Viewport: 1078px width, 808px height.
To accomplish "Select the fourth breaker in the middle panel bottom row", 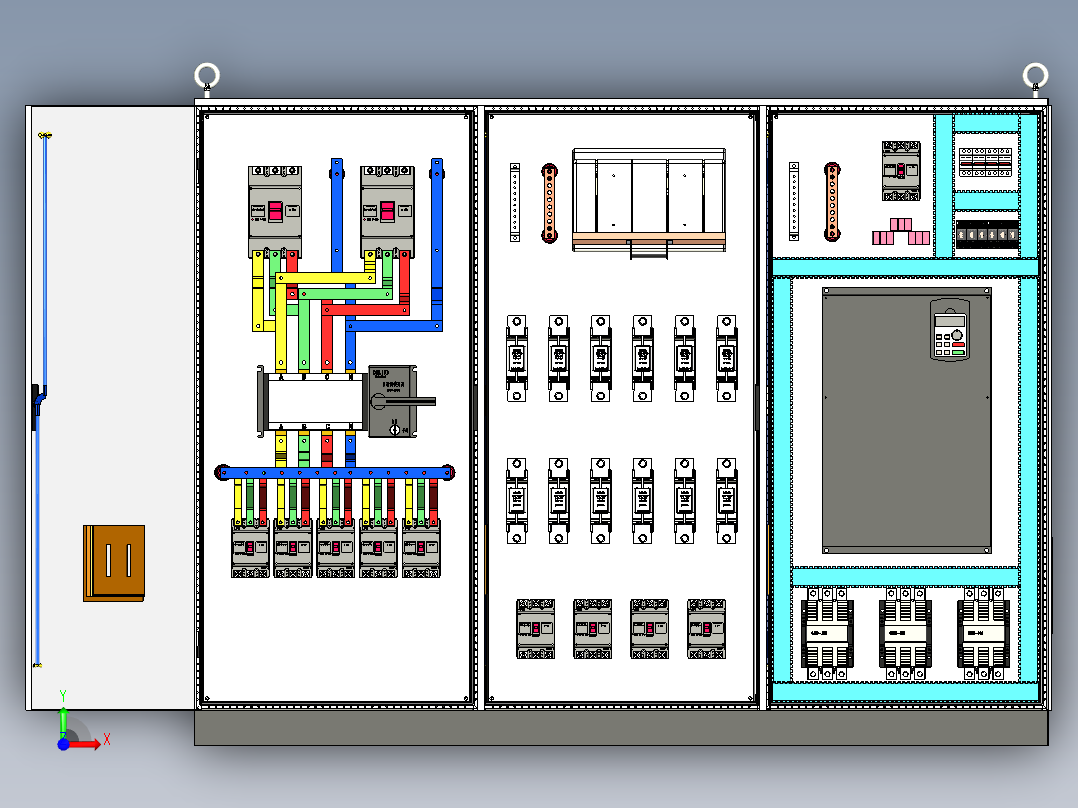I will click(x=707, y=629).
